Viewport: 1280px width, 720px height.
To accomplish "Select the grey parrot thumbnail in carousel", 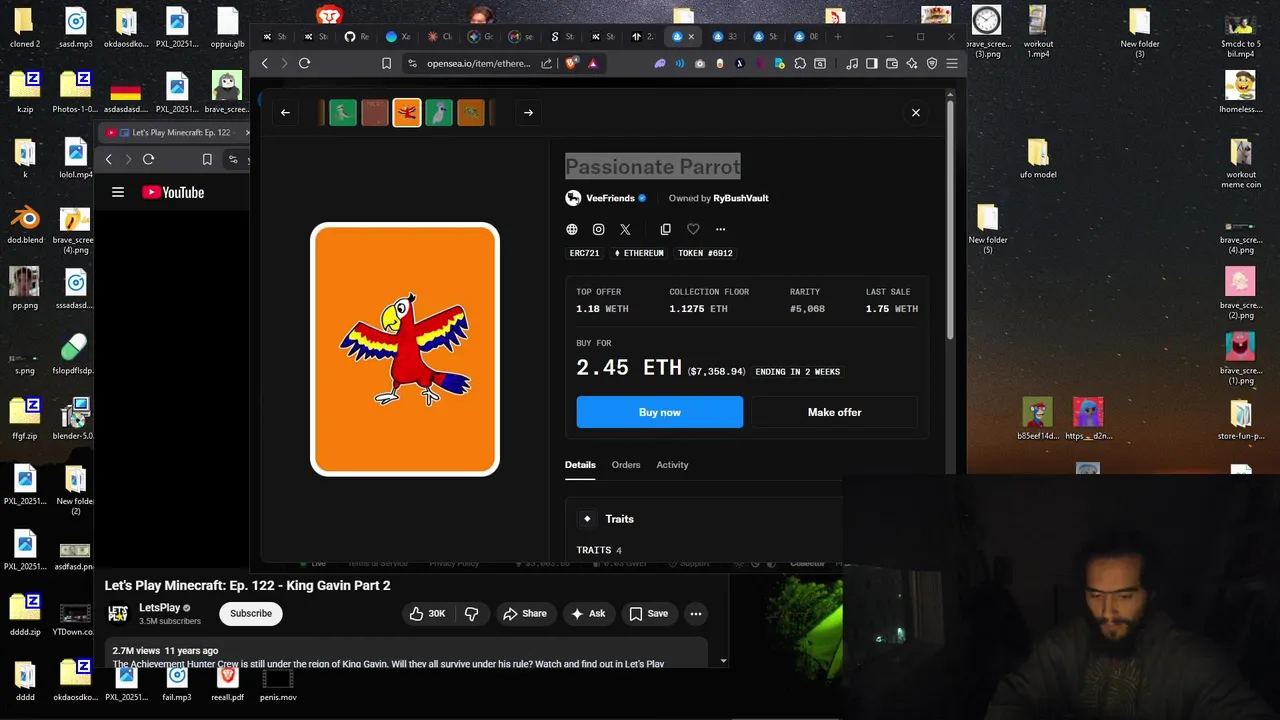I will (439, 112).
